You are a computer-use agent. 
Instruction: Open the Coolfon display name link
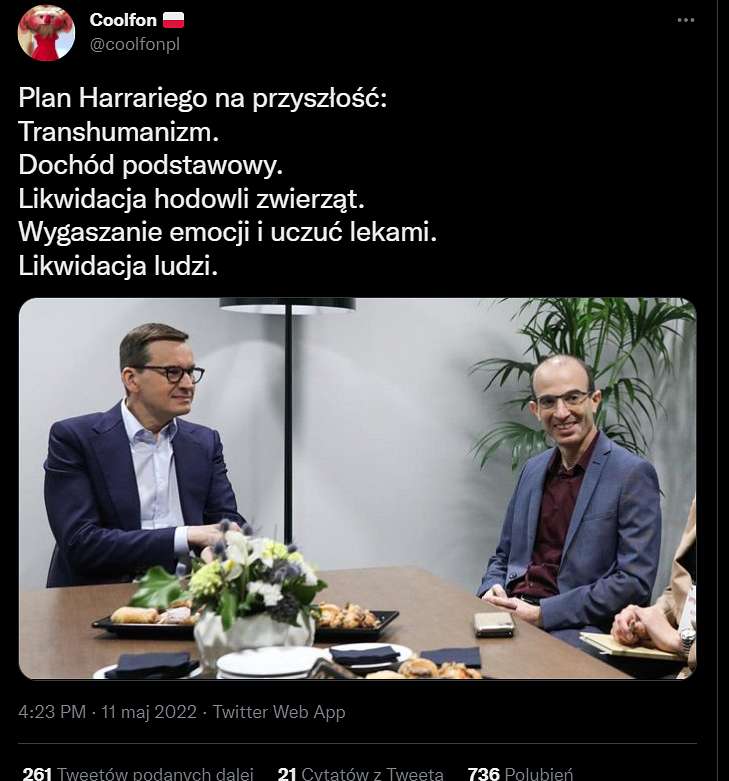[123, 20]
